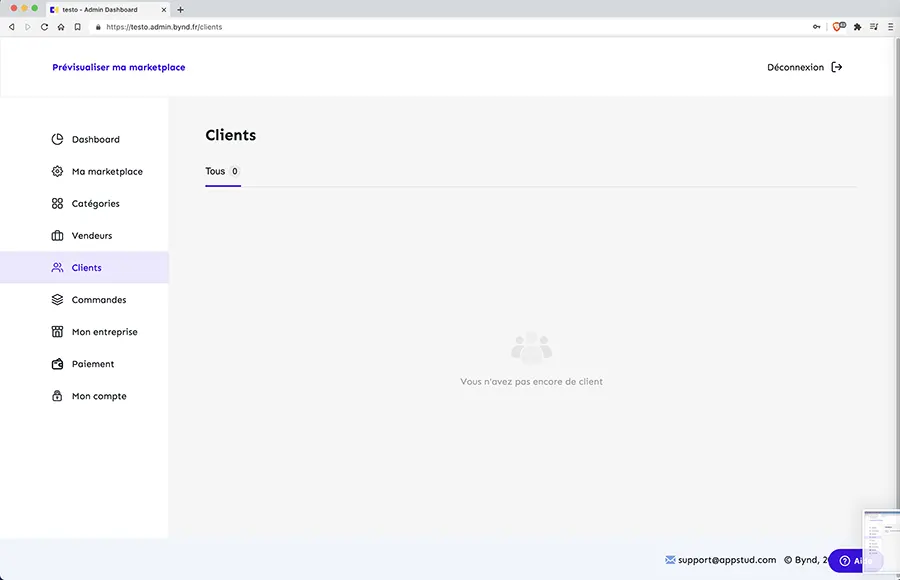Choose the Clients people icon in sidebar
Image resolution: width=900 pixels, height=580 pixels.
[57, 268]
